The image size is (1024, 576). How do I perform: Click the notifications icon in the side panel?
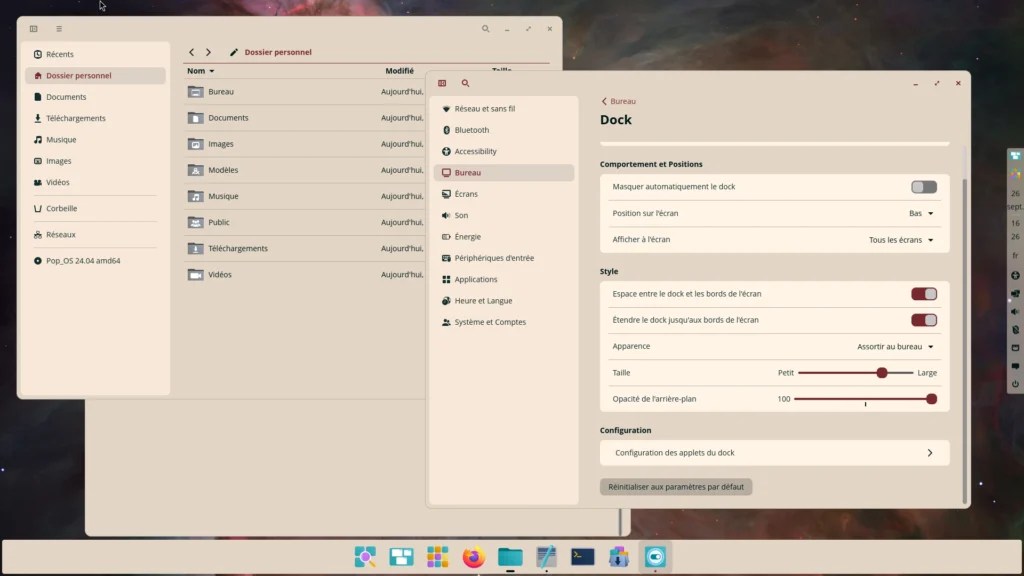(x=1015, y=366)
